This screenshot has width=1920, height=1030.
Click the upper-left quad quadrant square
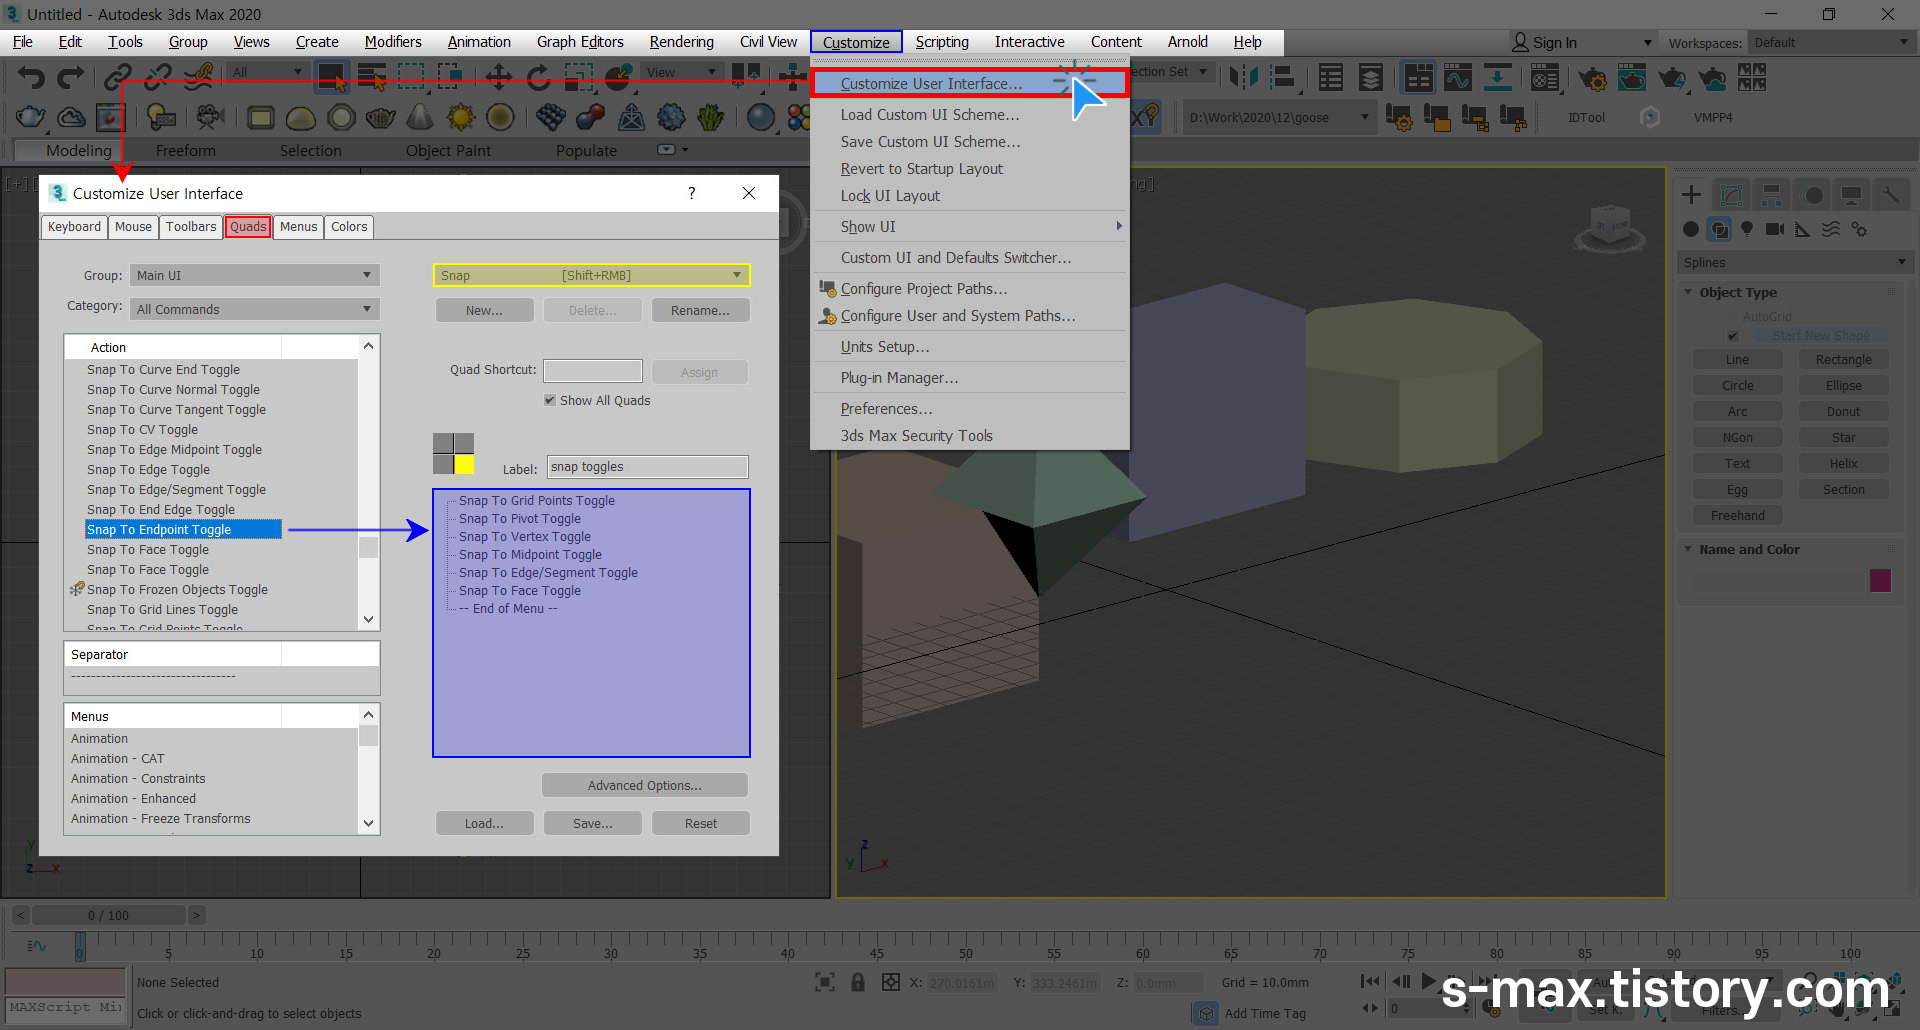pyautogui.click(x=443, y=443)
